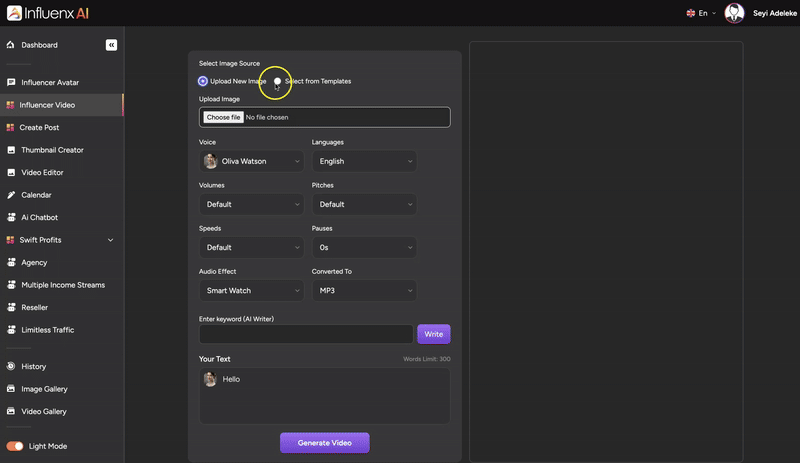Click the Calendar pencil icon
The image size is (800, 463).
tap(11, 195)
